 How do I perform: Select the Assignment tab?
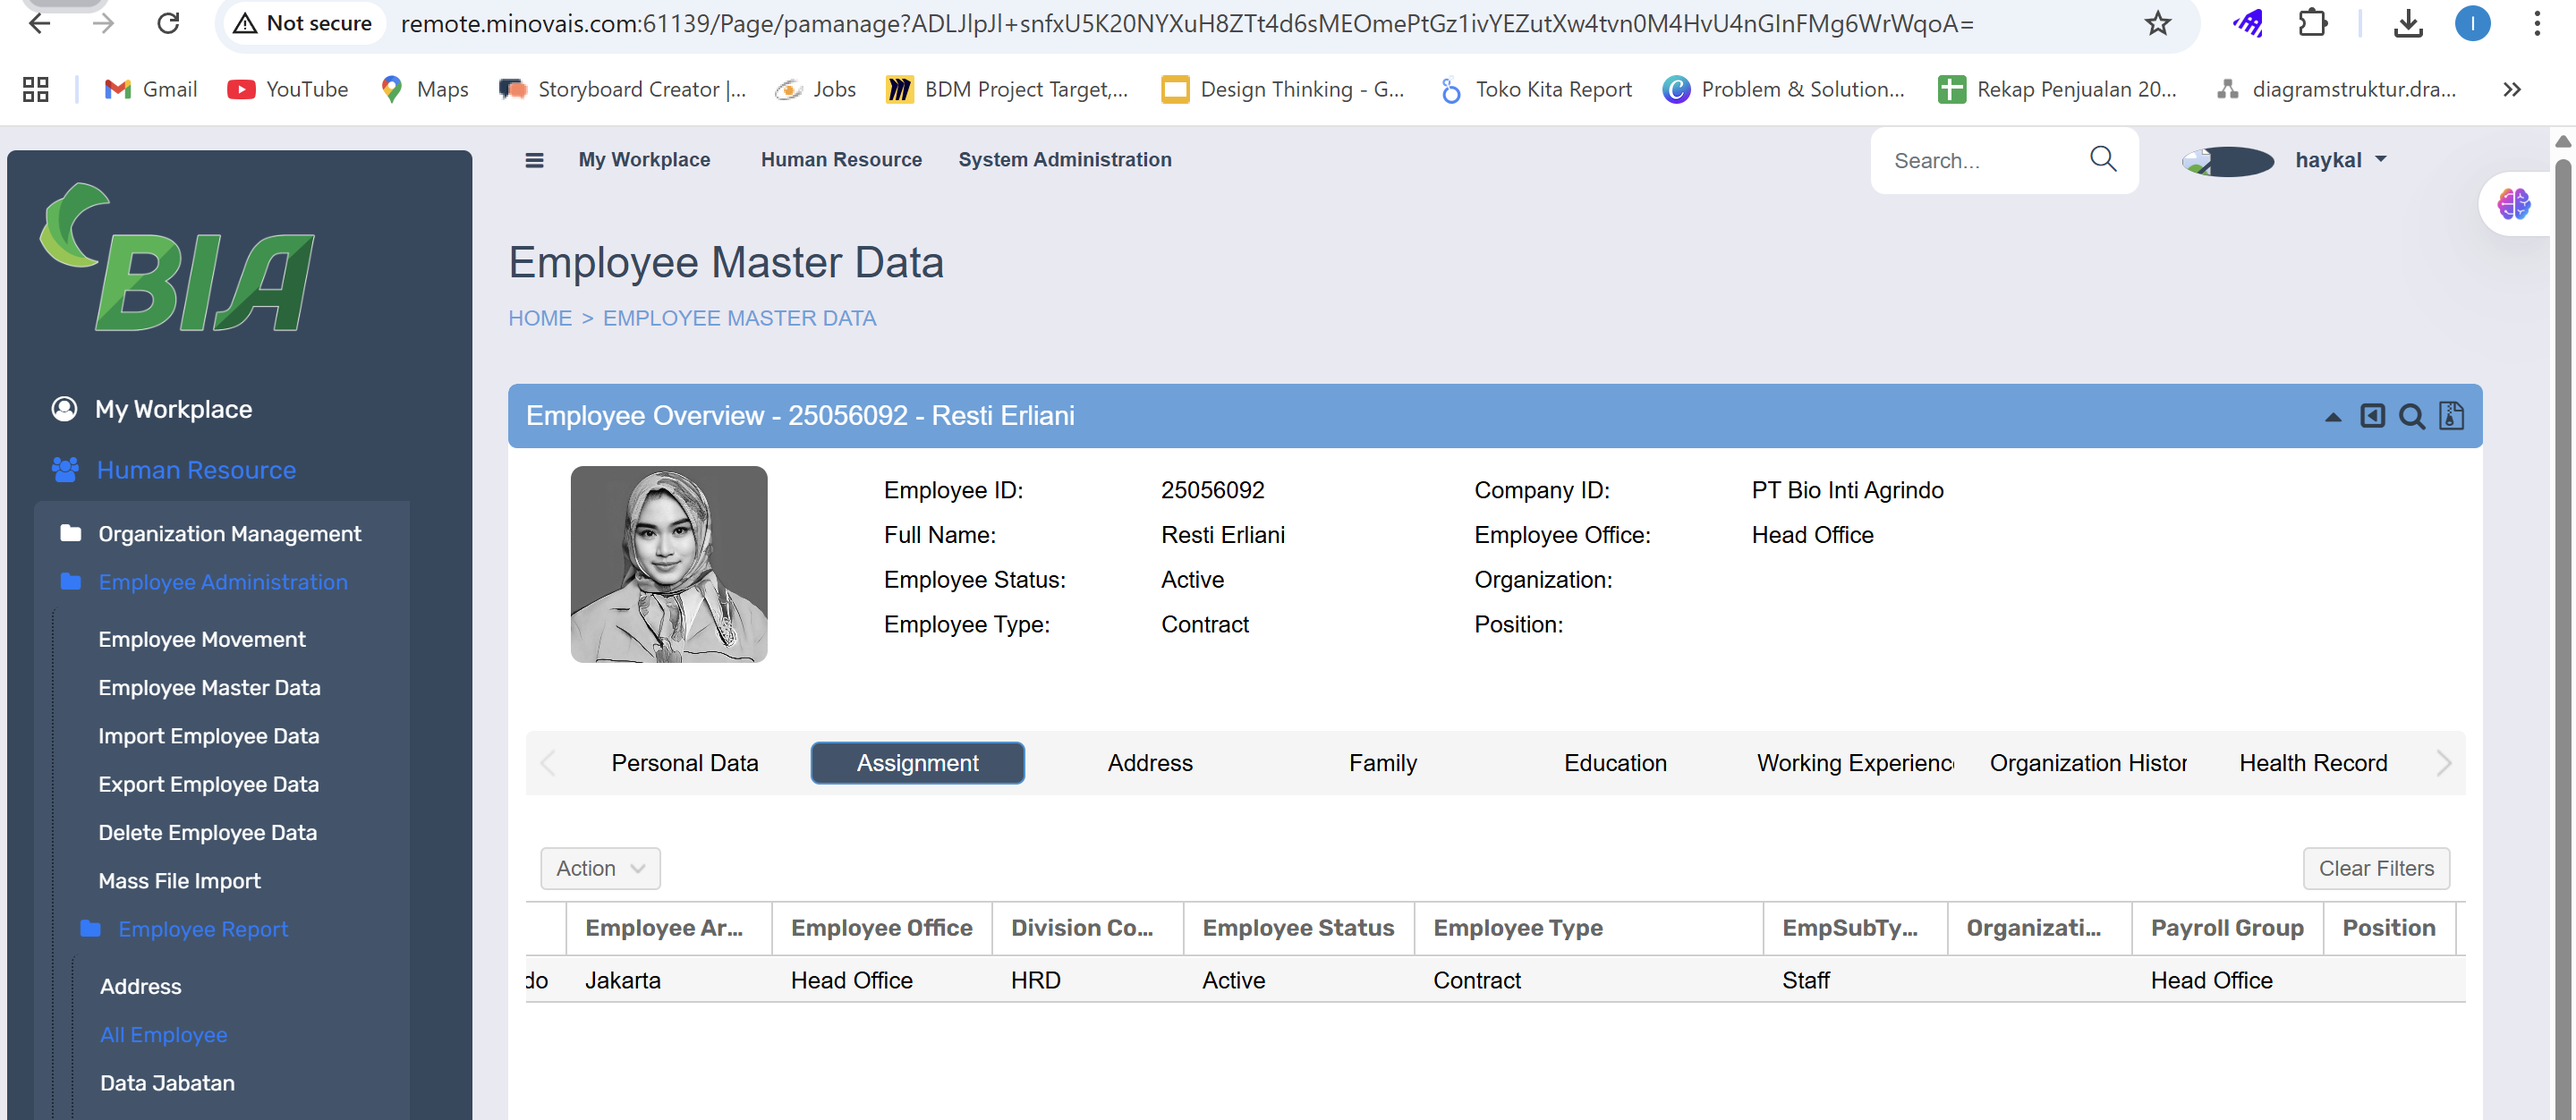point(917,763)
